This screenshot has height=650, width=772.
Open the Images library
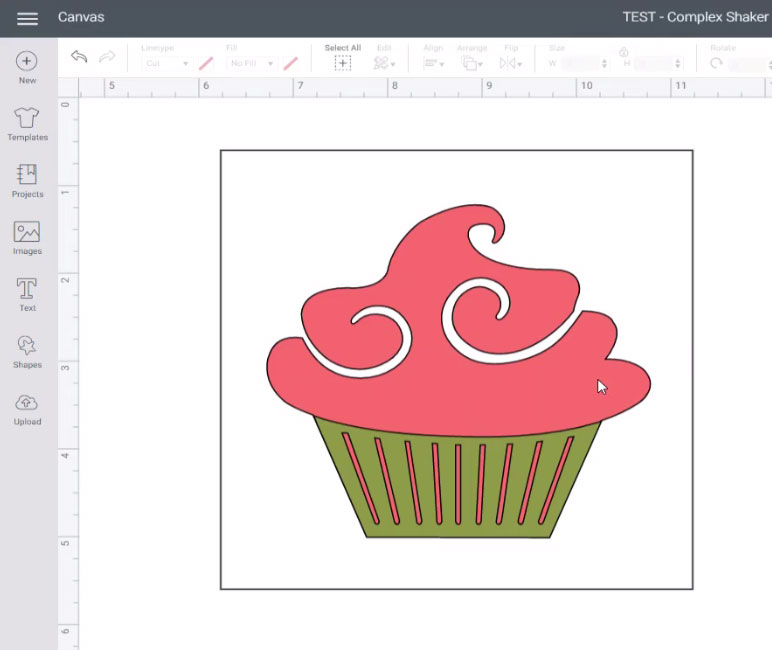(x=27, y=238)
